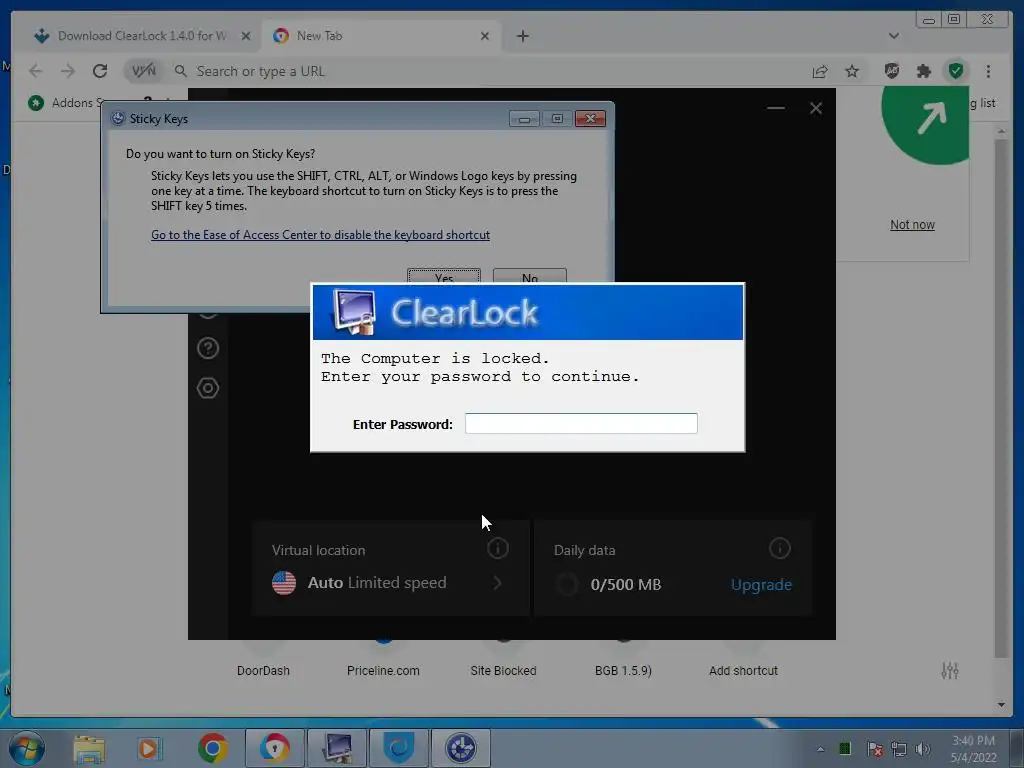Click the browser vertical scrollbar
Image resolution: width=1024 pixels, height=768 pixels.
(x=1001, y=398)
